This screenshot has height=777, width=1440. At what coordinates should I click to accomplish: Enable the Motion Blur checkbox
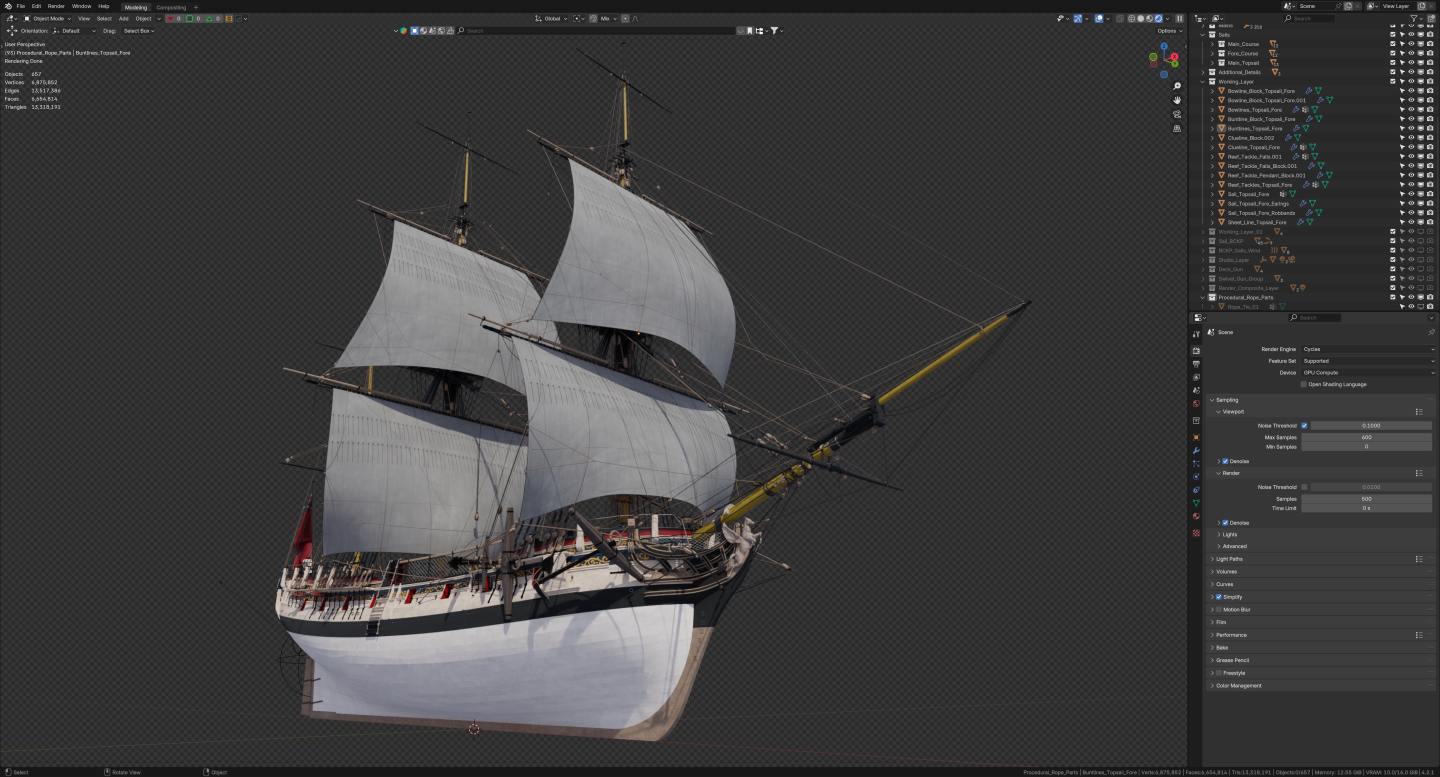tap(1219, 609)
